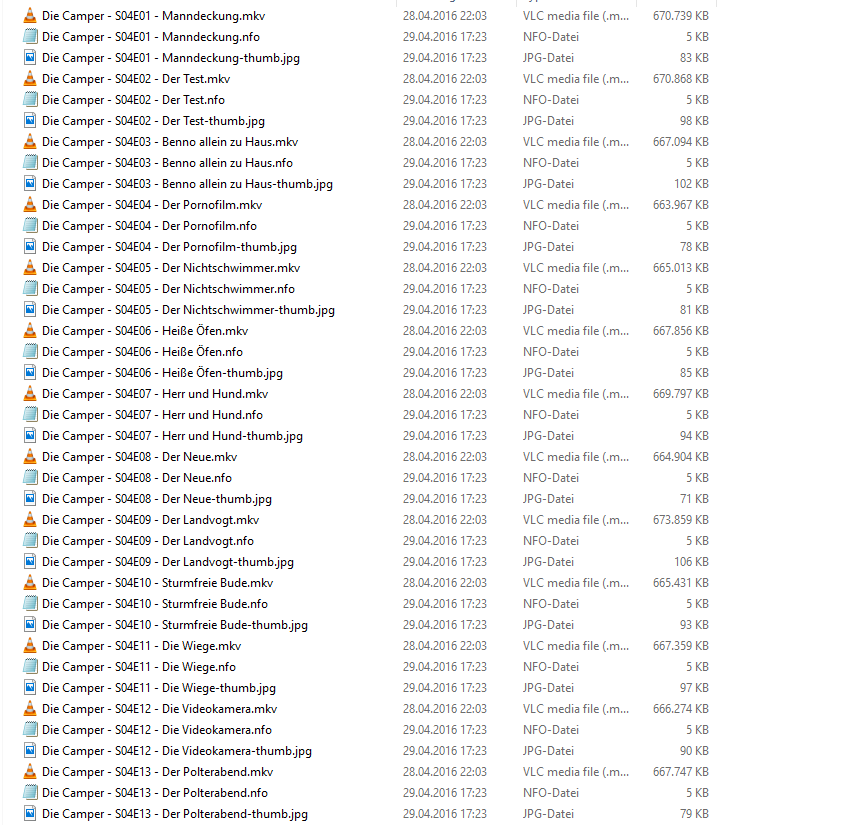861x829 pixels.
Task: Select VLC icon of S04E04 Der Pornofilm.mkv
Action: [x=30, y=205]
